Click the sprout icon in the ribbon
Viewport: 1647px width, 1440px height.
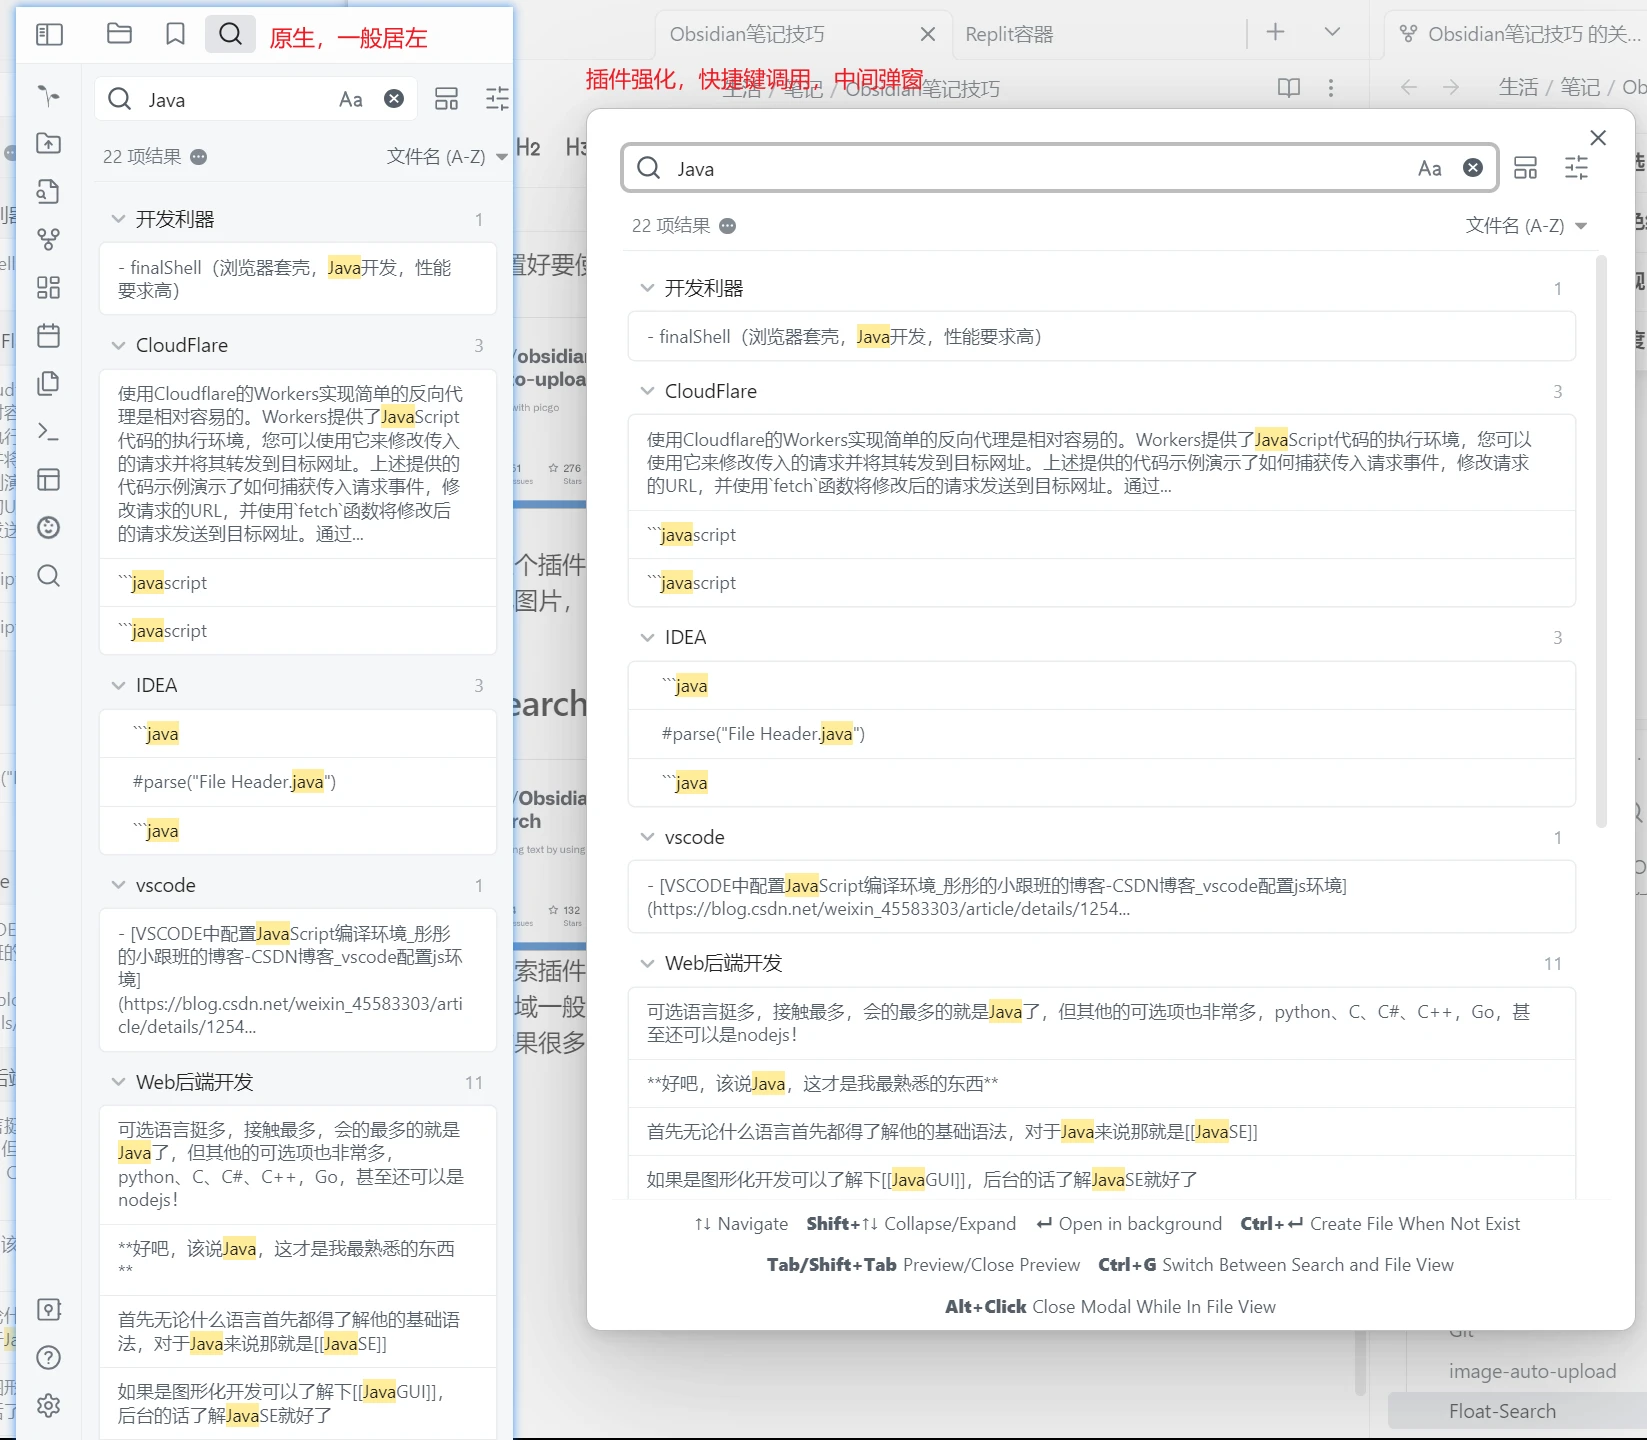click(x=48, y=95)
